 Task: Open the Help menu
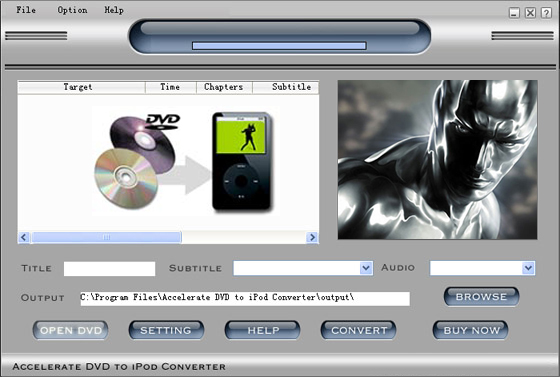tap(114, 10)
